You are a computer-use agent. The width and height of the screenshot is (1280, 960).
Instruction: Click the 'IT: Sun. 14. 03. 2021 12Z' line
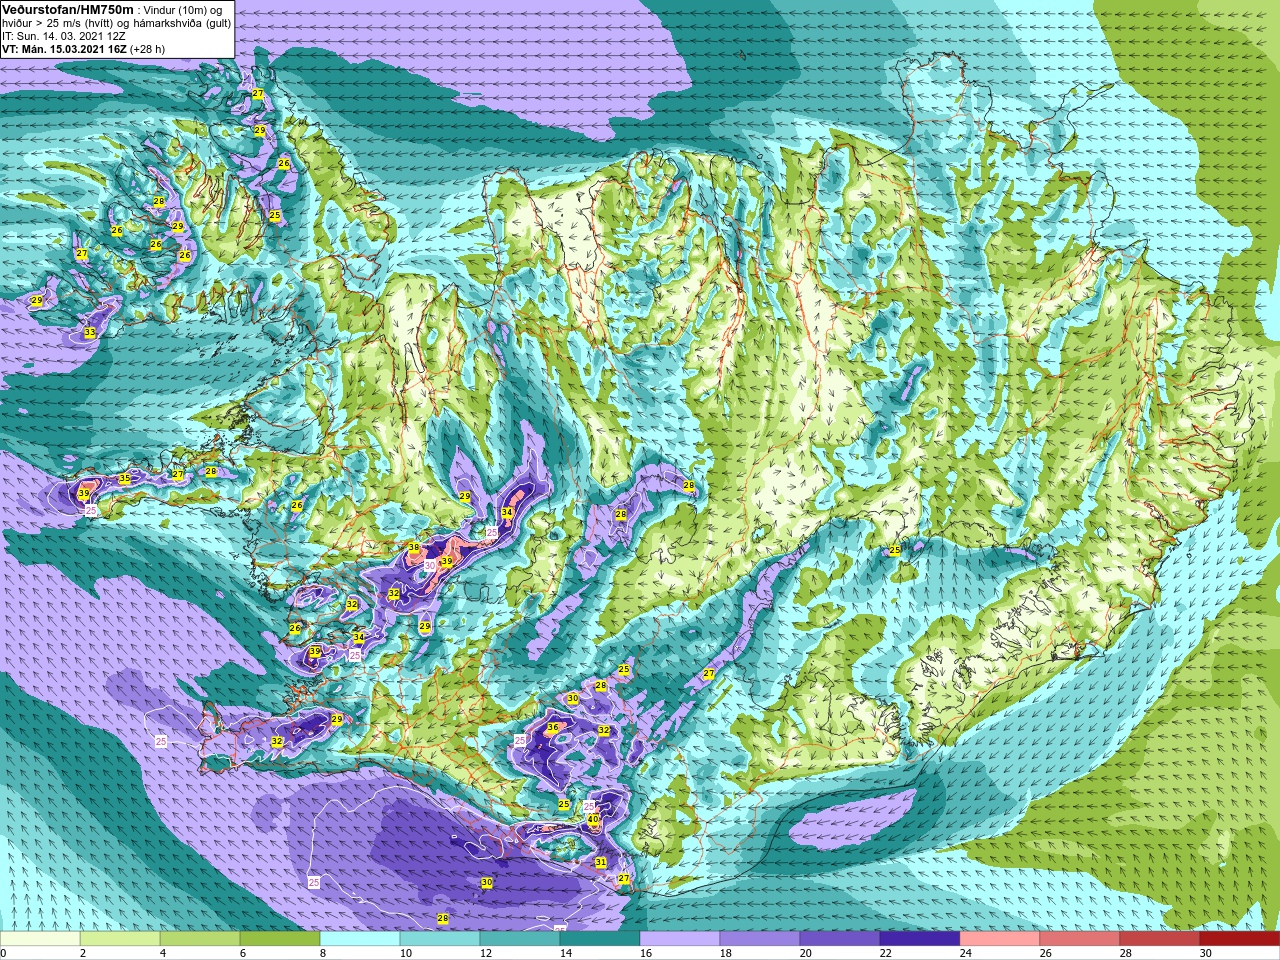pyautogui.click(x=64, y=36)
